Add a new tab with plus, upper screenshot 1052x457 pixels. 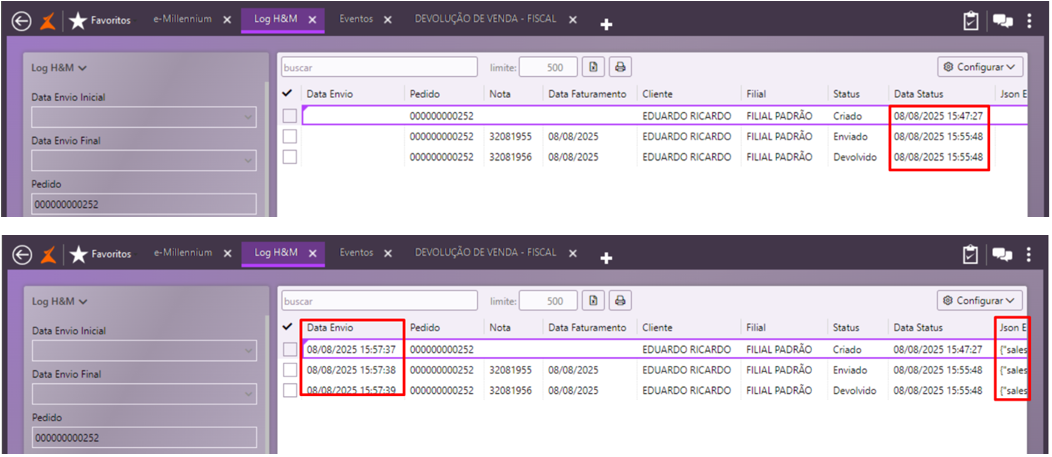(x=606, y=25)
